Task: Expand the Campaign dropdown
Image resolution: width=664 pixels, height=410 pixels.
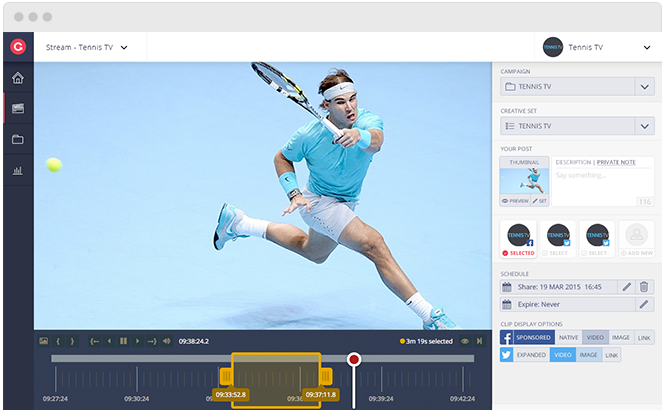Action: 644,87
